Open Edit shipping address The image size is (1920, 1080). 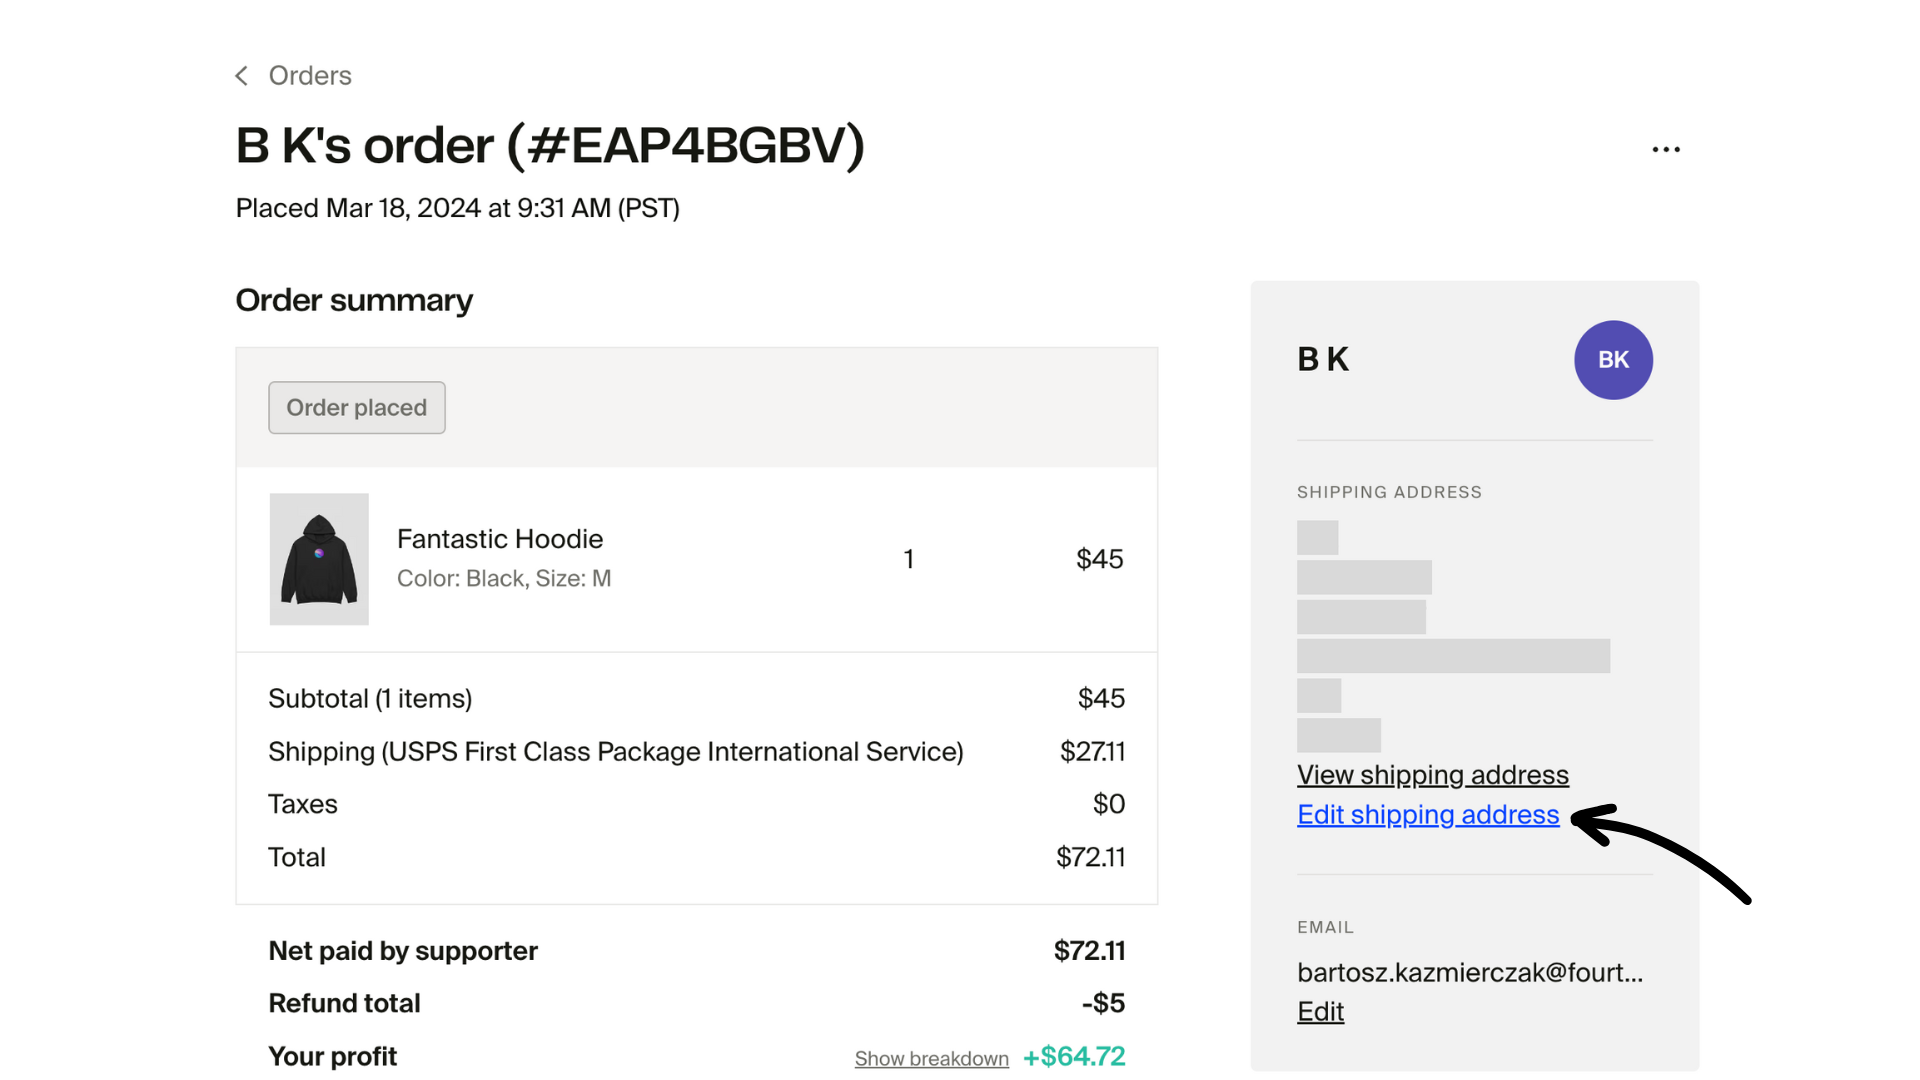click(x=1427, y=815)
